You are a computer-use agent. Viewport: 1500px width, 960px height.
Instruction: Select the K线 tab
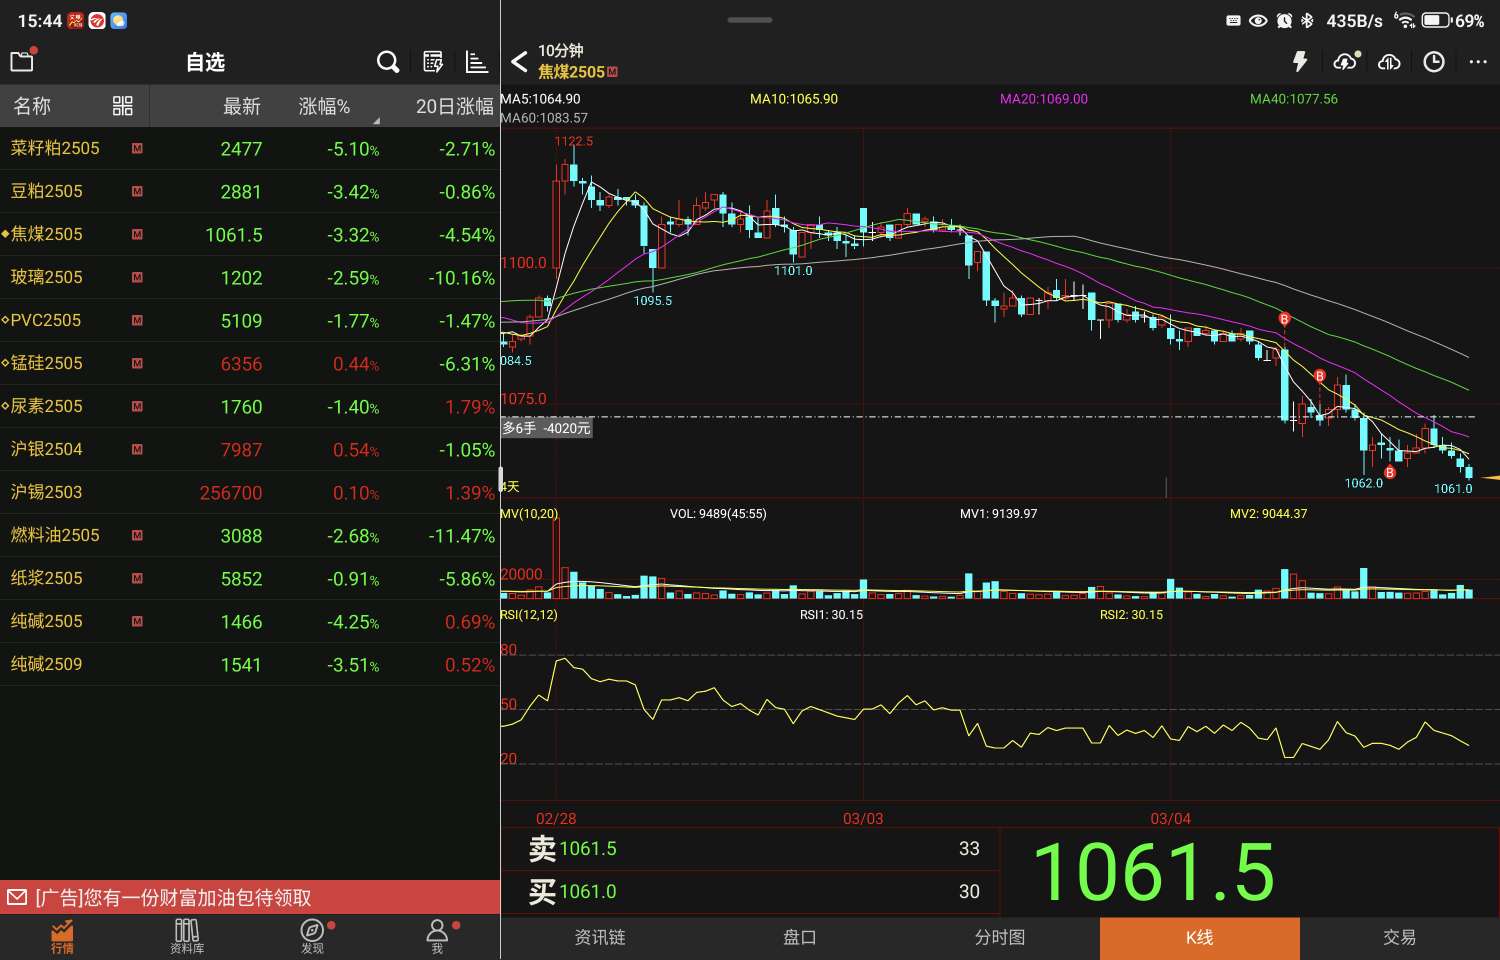[1200, 937]
